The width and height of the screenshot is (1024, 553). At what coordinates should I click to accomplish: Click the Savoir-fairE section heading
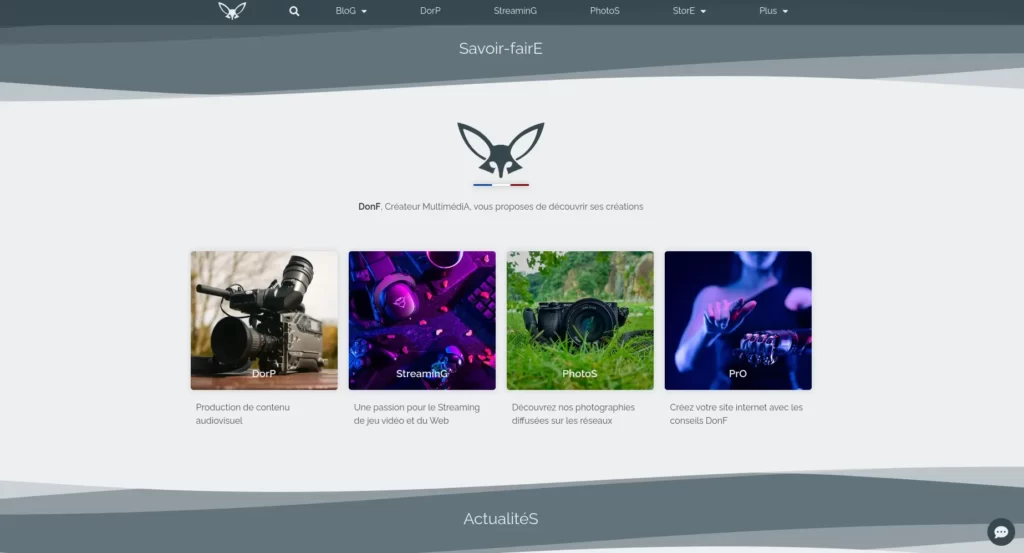click(501, 48)
